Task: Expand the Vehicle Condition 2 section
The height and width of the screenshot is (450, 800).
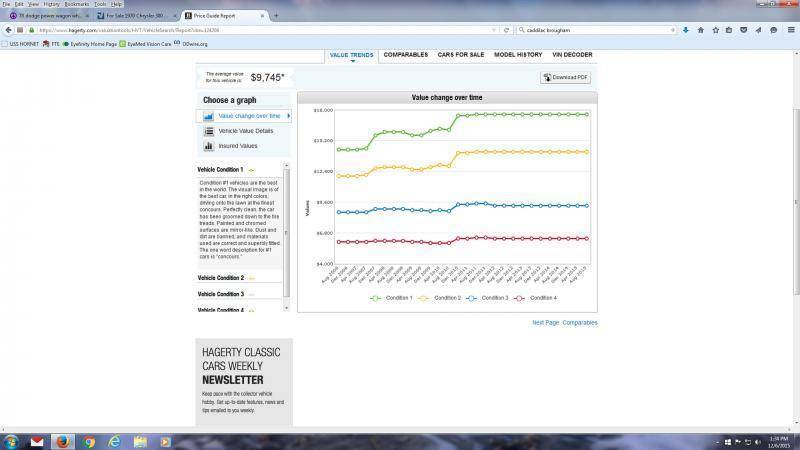Action: point(220,278)
